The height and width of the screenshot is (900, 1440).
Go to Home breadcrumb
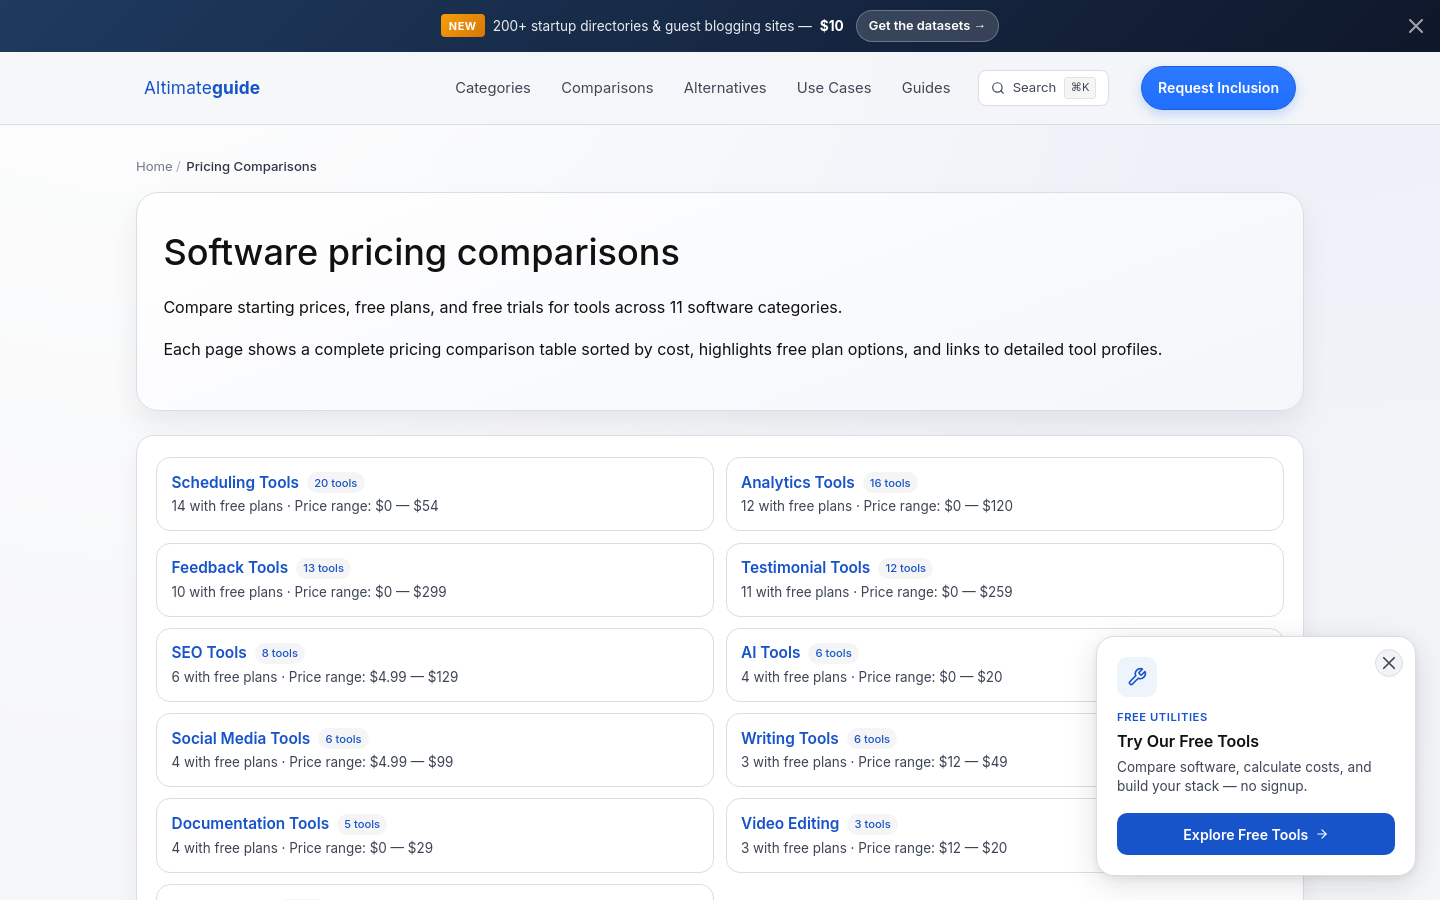tap(154, 167)
